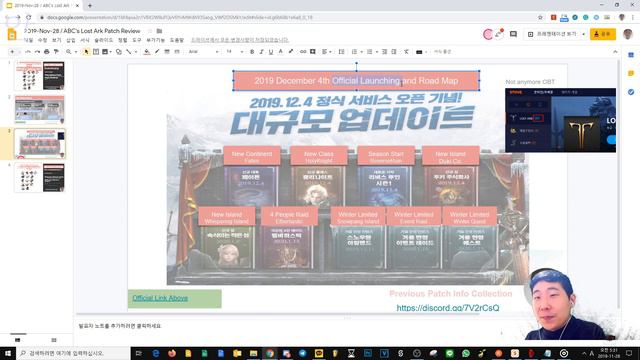Viewport: 640px width, 360px height.
Task: Click the border weight icon
Action: [167, 52]
